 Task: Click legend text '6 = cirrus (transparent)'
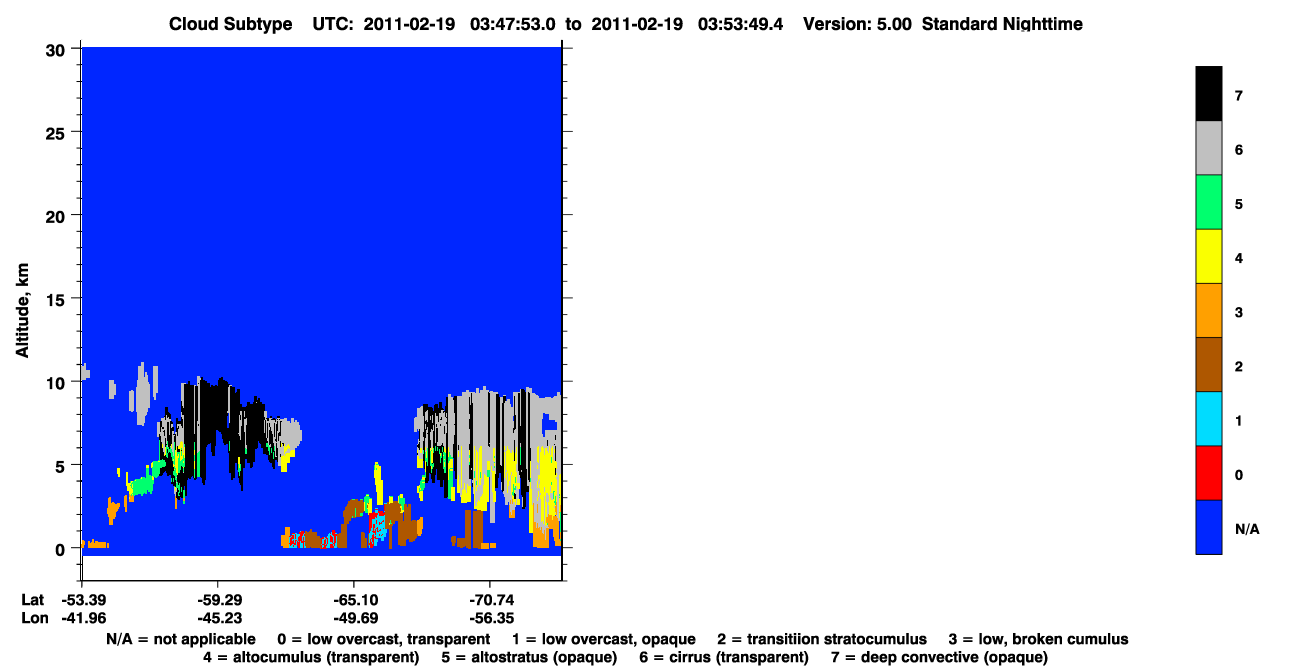724,657
